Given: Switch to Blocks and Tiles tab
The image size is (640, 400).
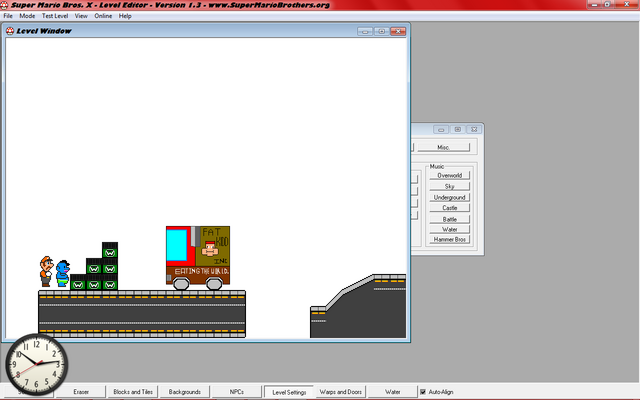Looking at the screenshot, I should [133, 392].
